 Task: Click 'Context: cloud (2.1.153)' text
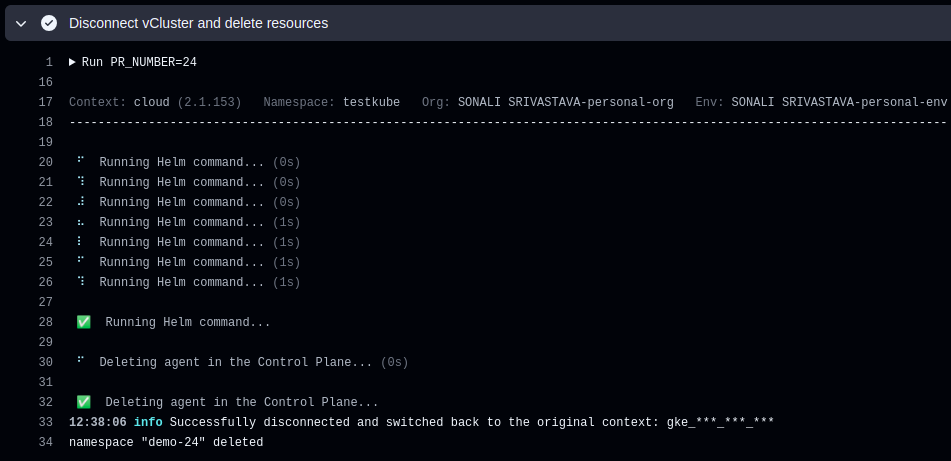[x=155, y=102]
